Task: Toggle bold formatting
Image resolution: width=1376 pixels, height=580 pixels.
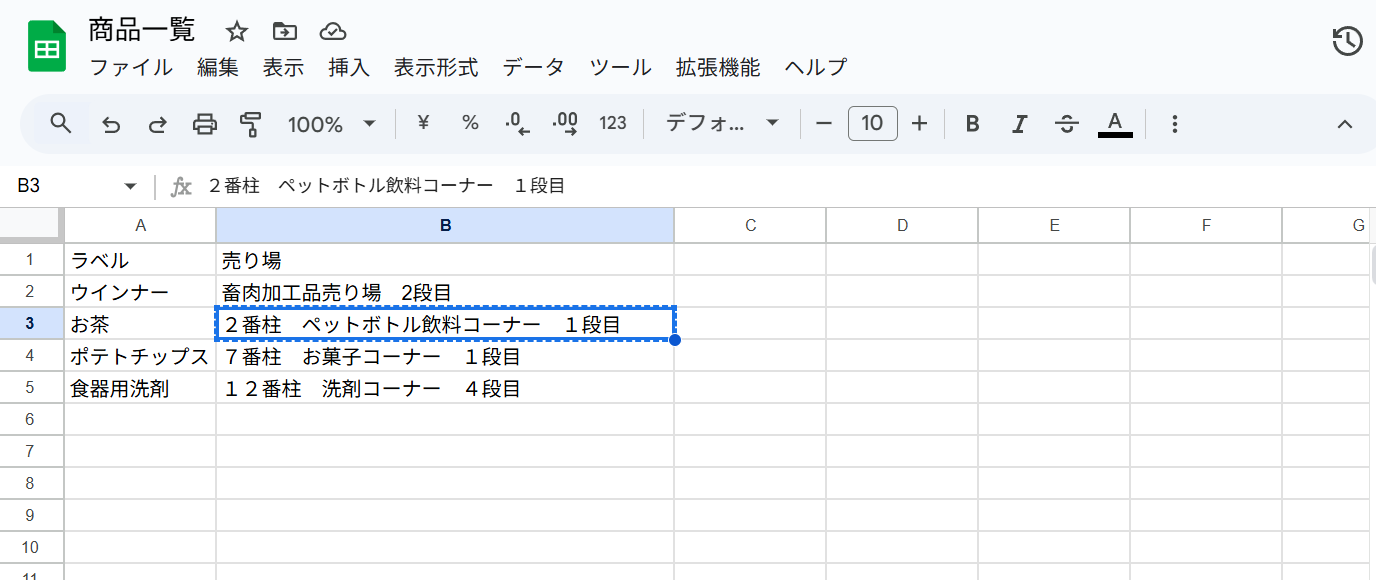Action: tap(972, 124)
